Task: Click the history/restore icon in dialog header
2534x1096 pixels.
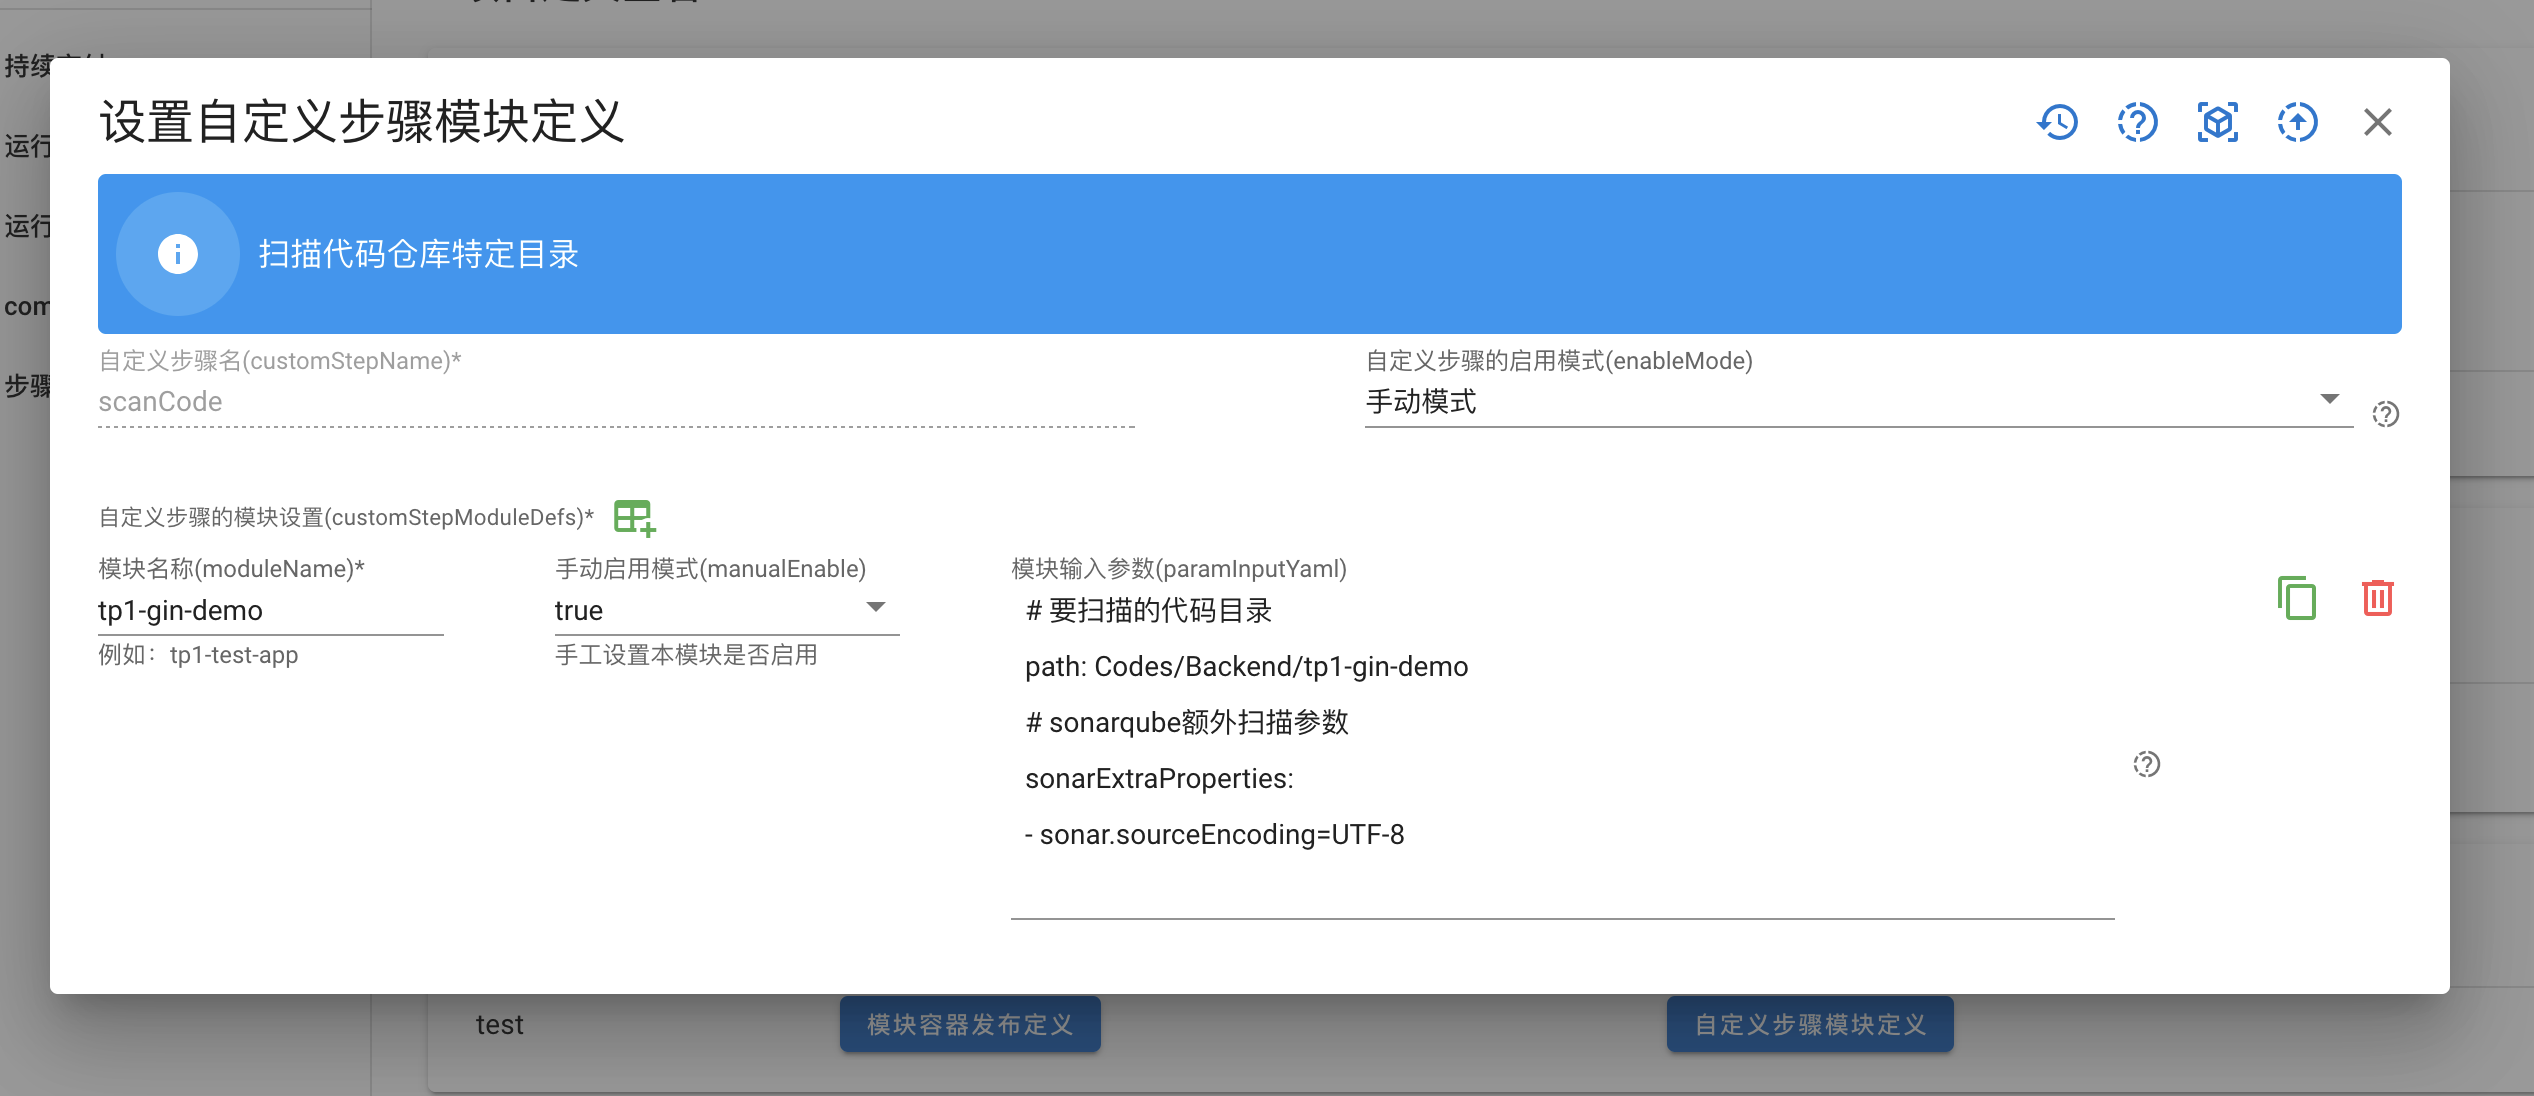Action: (x=2057, y=122)
